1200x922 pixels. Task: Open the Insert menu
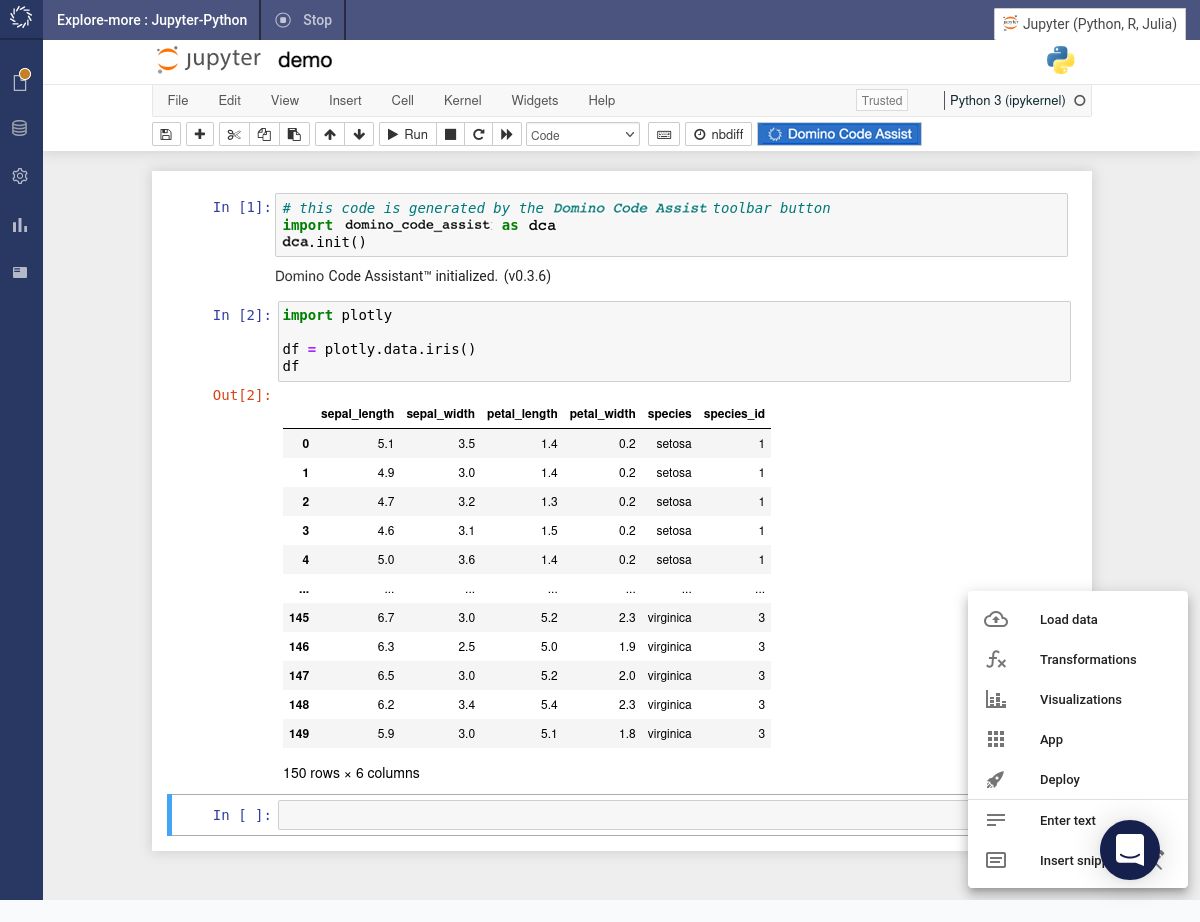point(345,100)
